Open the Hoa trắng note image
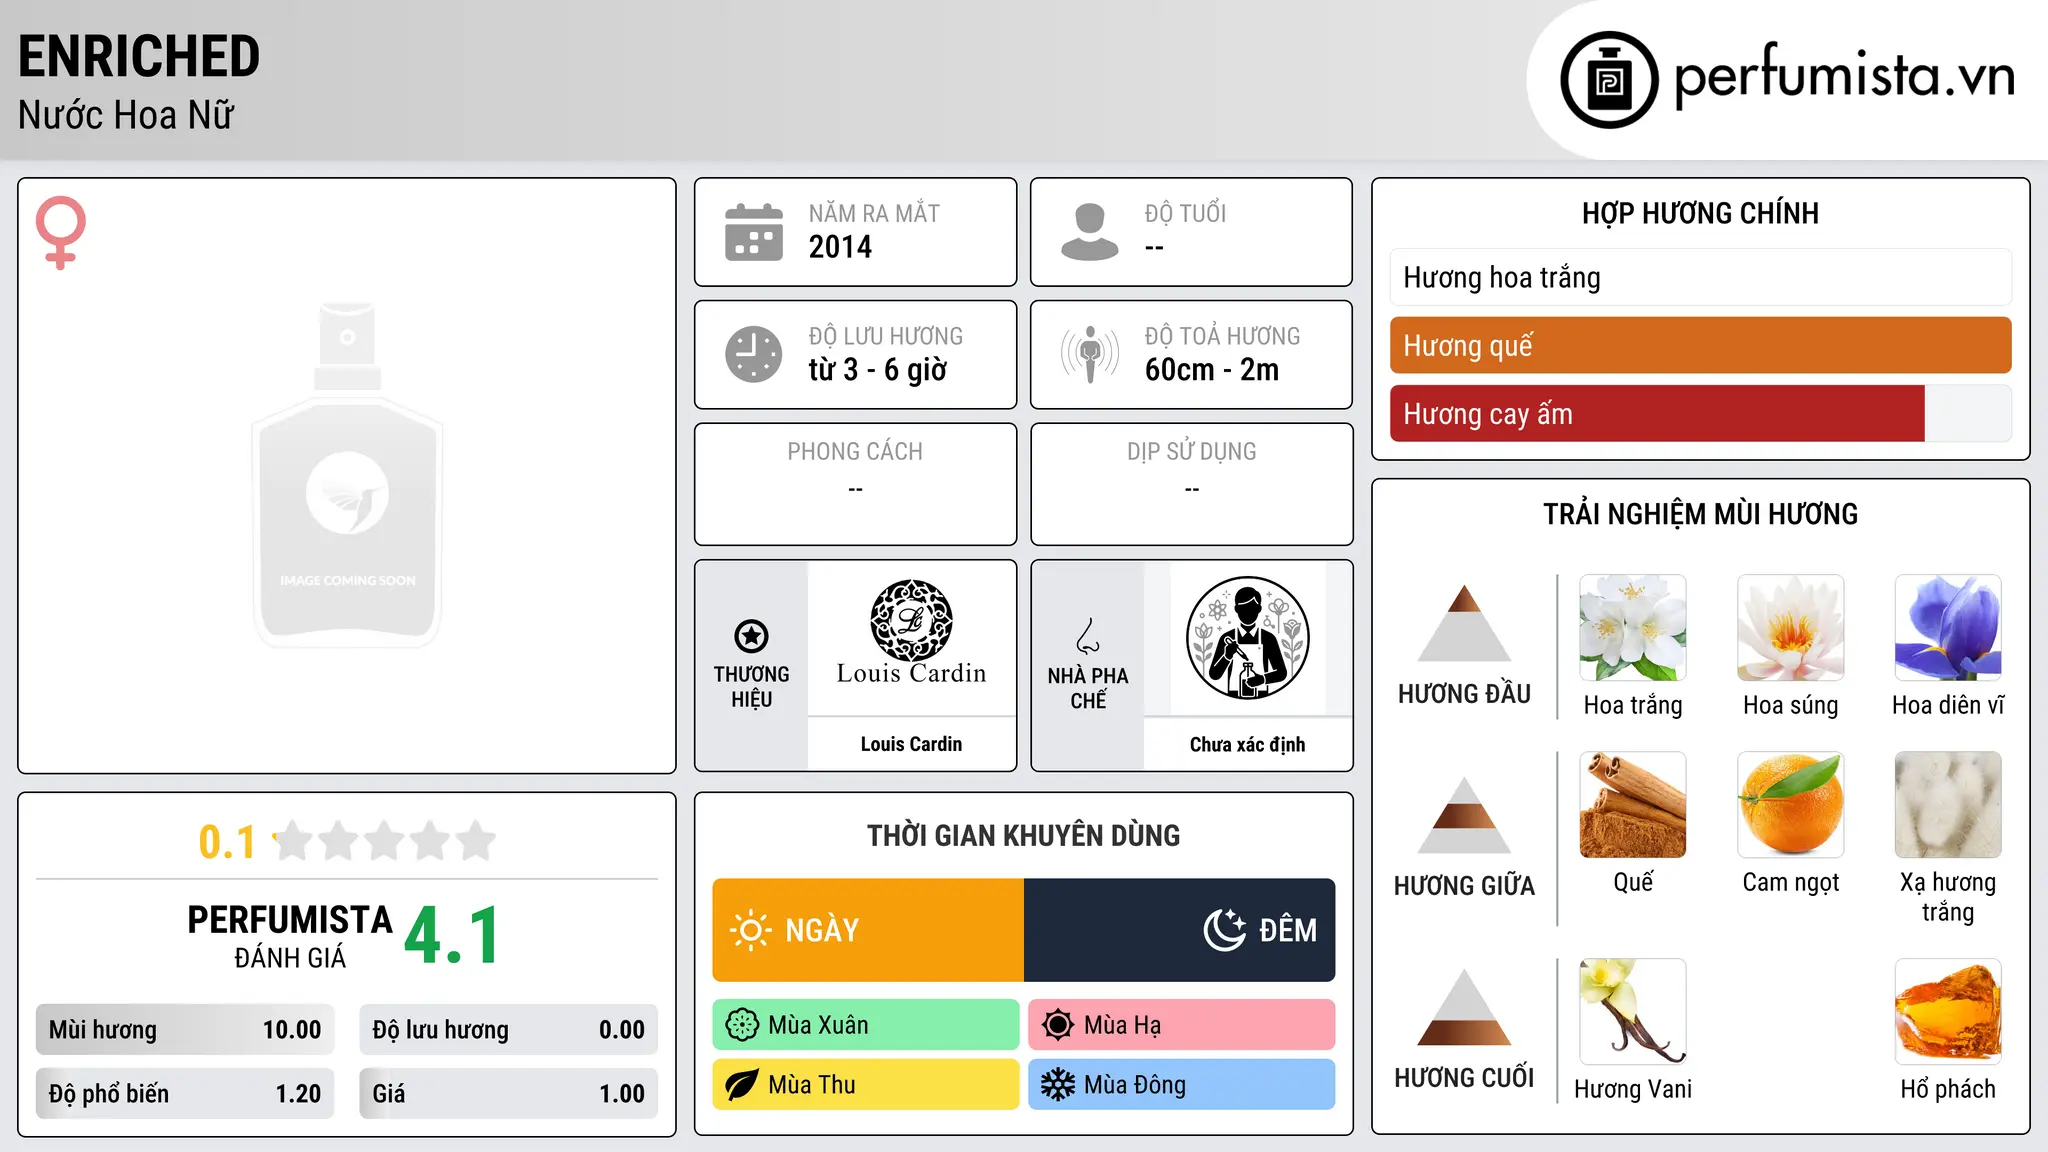The image size is (2048, 1152). click(x=1633, y=628)
